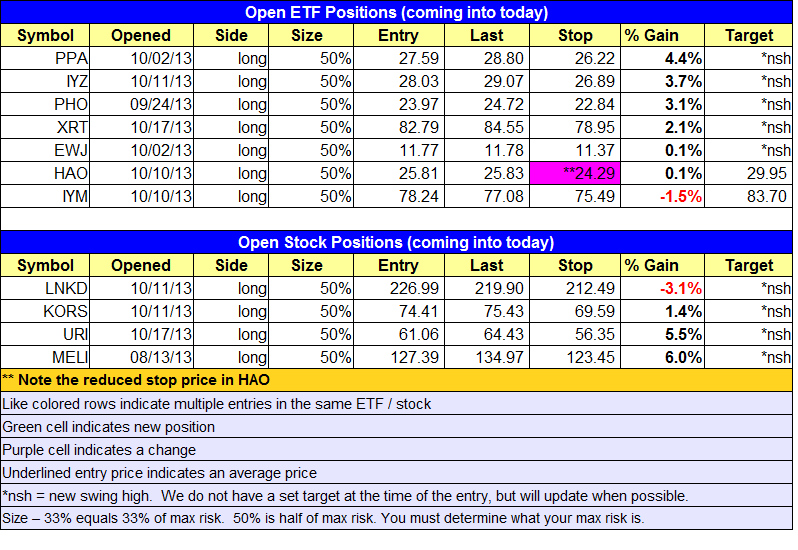Image resolution: width=798 pixels, height=550 pixels.
Task: Select the PPA symbol cell
Action: [45, 58]
